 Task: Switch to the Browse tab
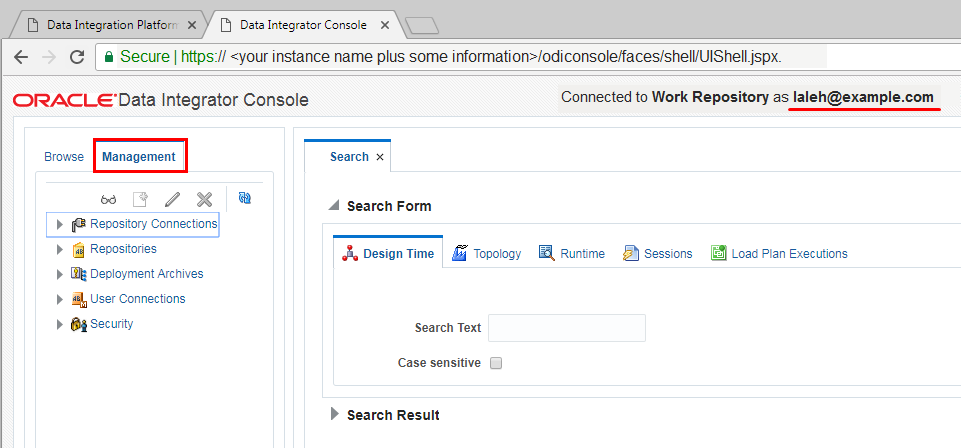click(x=64, y=157)
